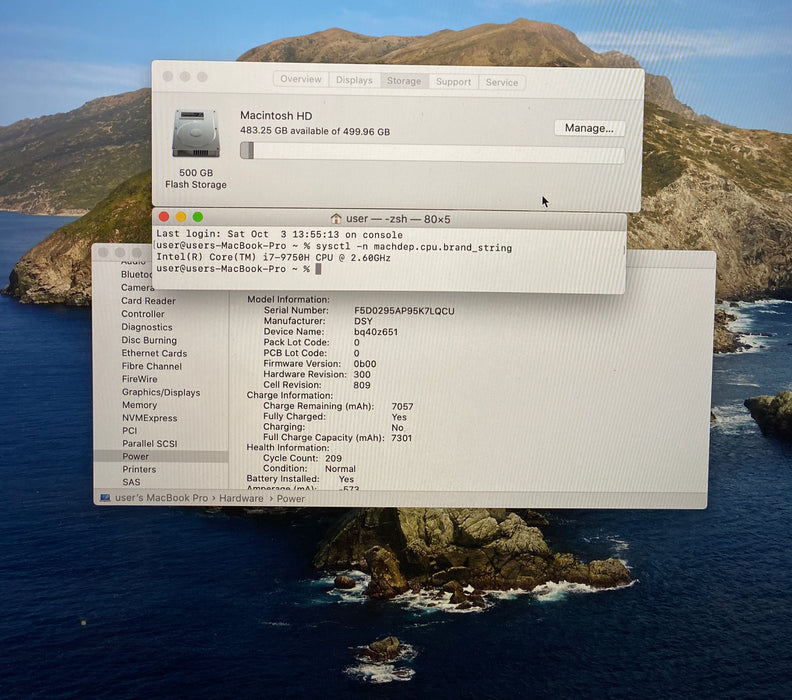Screen dimensions: 792x700
Task: Click the Terminal title "user — -zsh — 80×5"
Action: pyautogui.click(x=398, y=219)
